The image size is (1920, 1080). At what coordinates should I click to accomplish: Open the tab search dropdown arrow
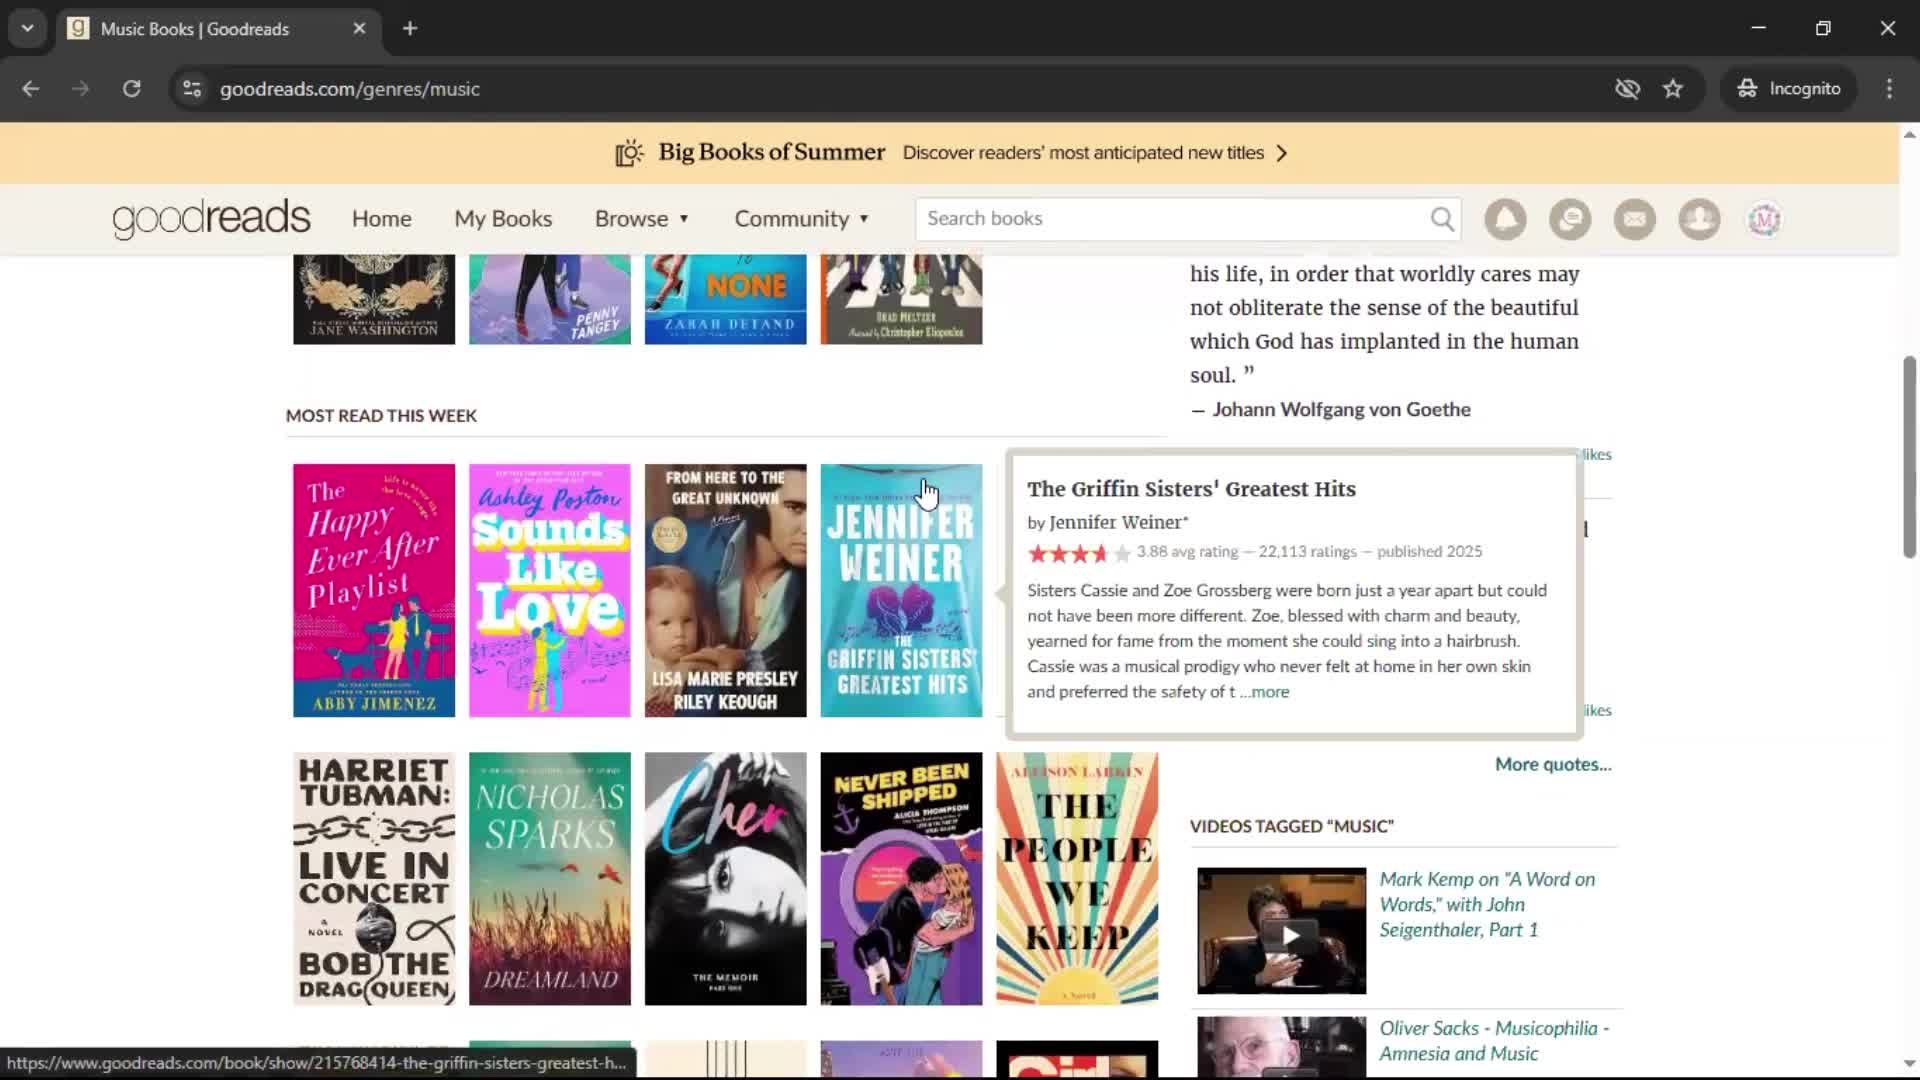[x=27, y=29]
